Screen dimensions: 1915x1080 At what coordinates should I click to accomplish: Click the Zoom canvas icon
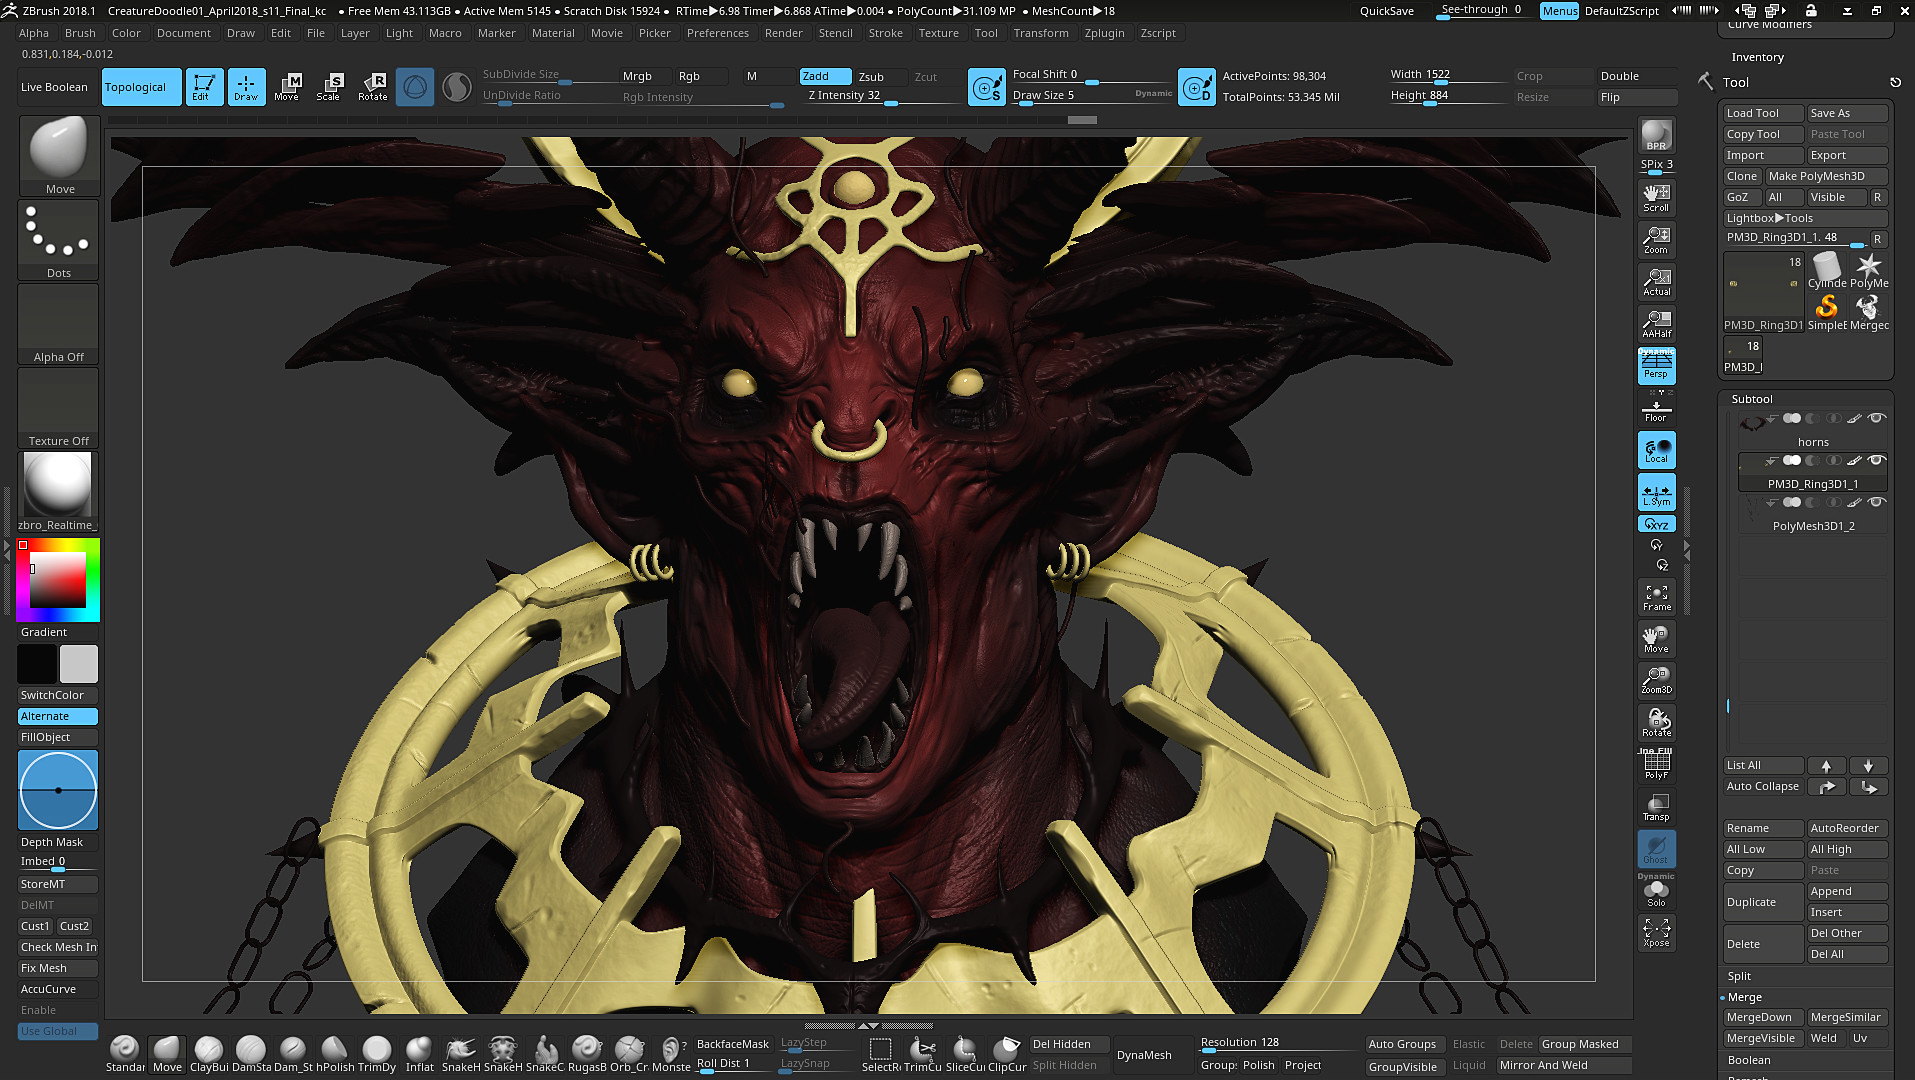tap(1656, 239)
